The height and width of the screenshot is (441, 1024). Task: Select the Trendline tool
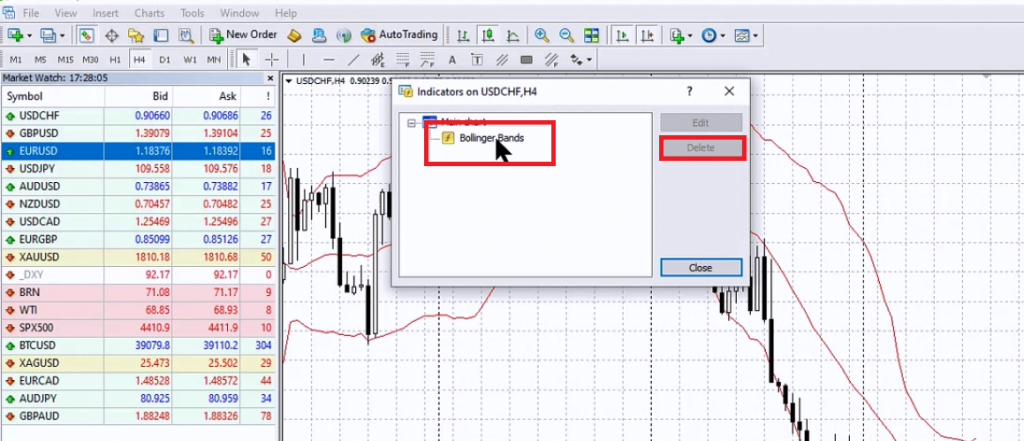tap(353, 60)
